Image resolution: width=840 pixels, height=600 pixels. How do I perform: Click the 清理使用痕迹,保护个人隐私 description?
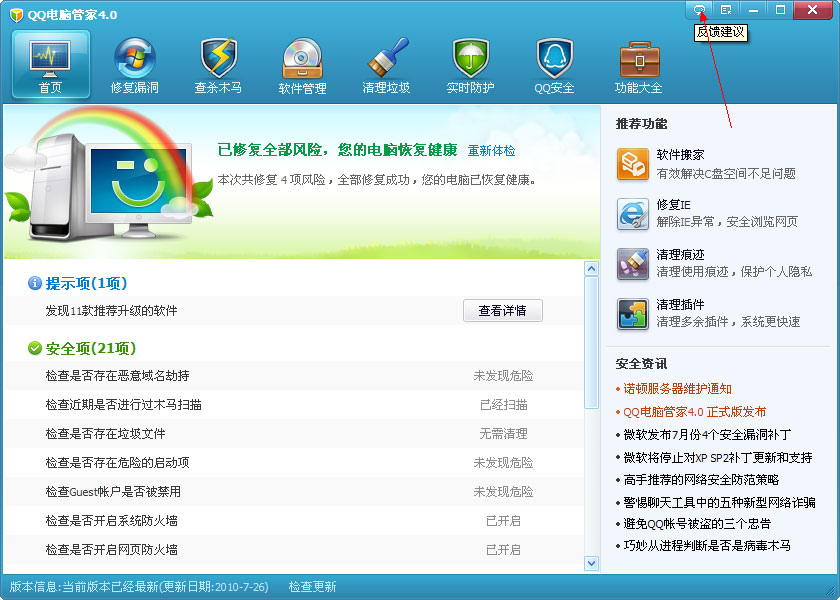[734, 272]
